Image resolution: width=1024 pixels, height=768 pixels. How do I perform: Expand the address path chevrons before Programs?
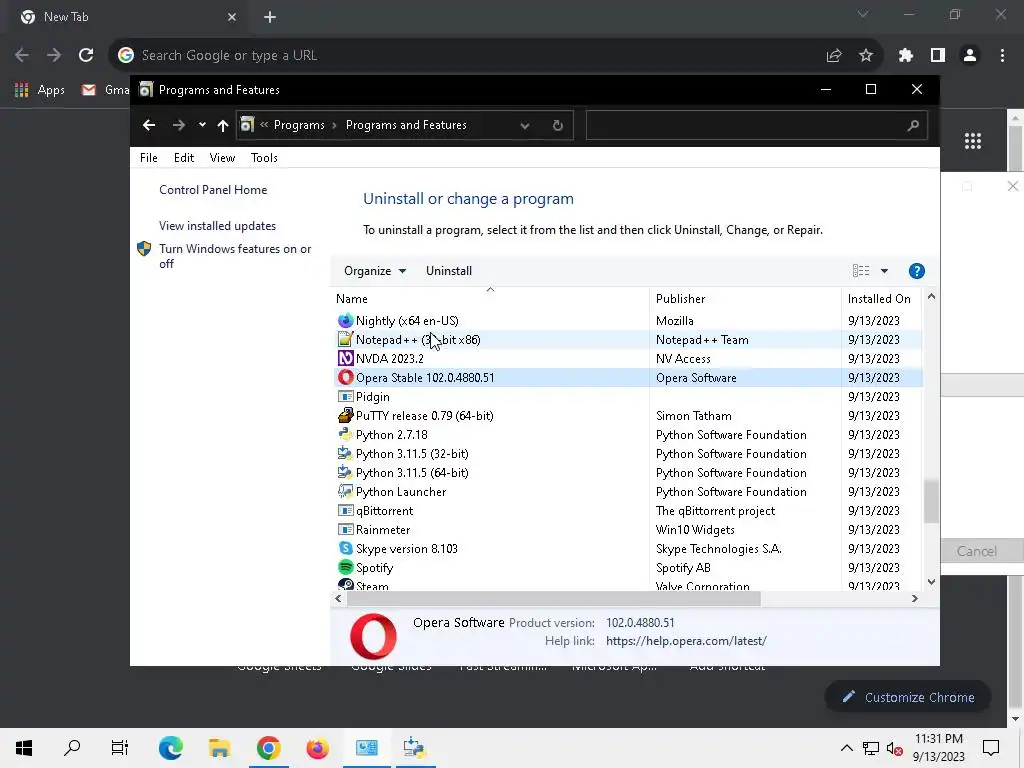pyautogui.click(x=264, y=125)
